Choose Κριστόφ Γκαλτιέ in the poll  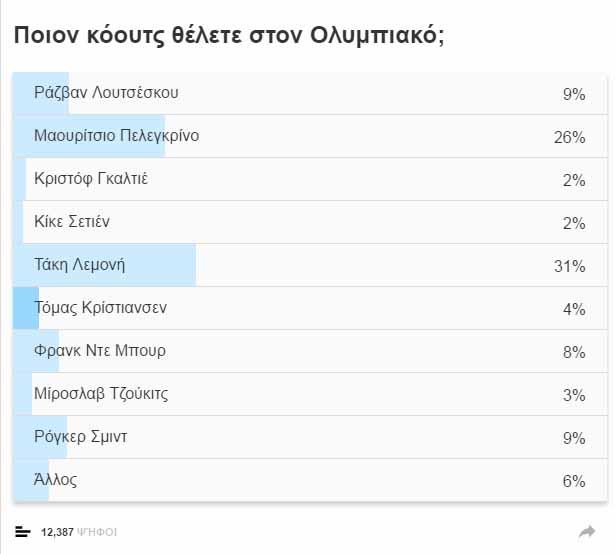[x=310, y=179]
